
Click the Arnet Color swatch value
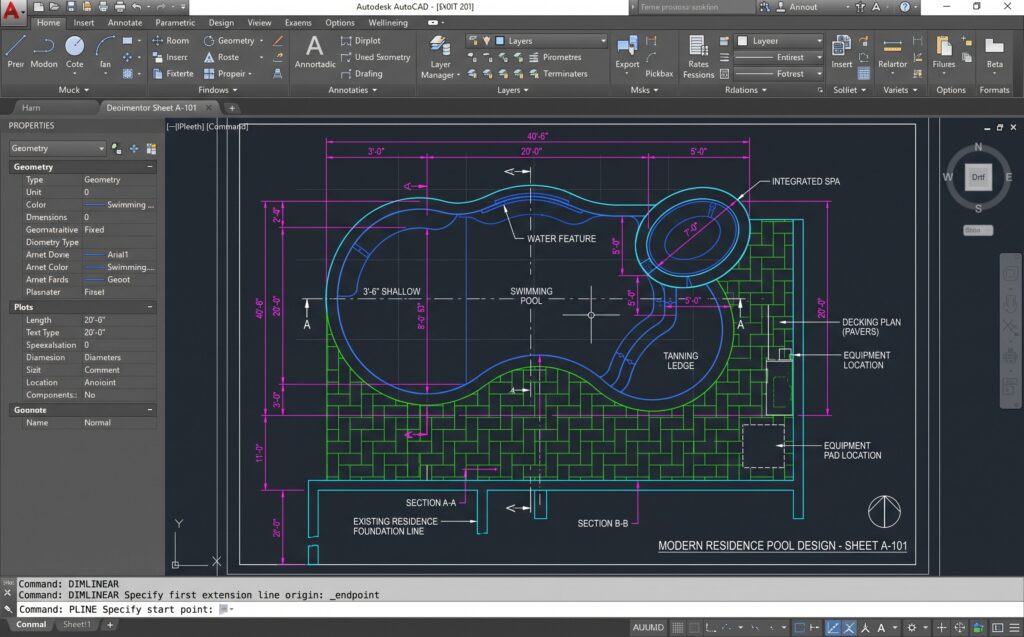click(120, 267)
